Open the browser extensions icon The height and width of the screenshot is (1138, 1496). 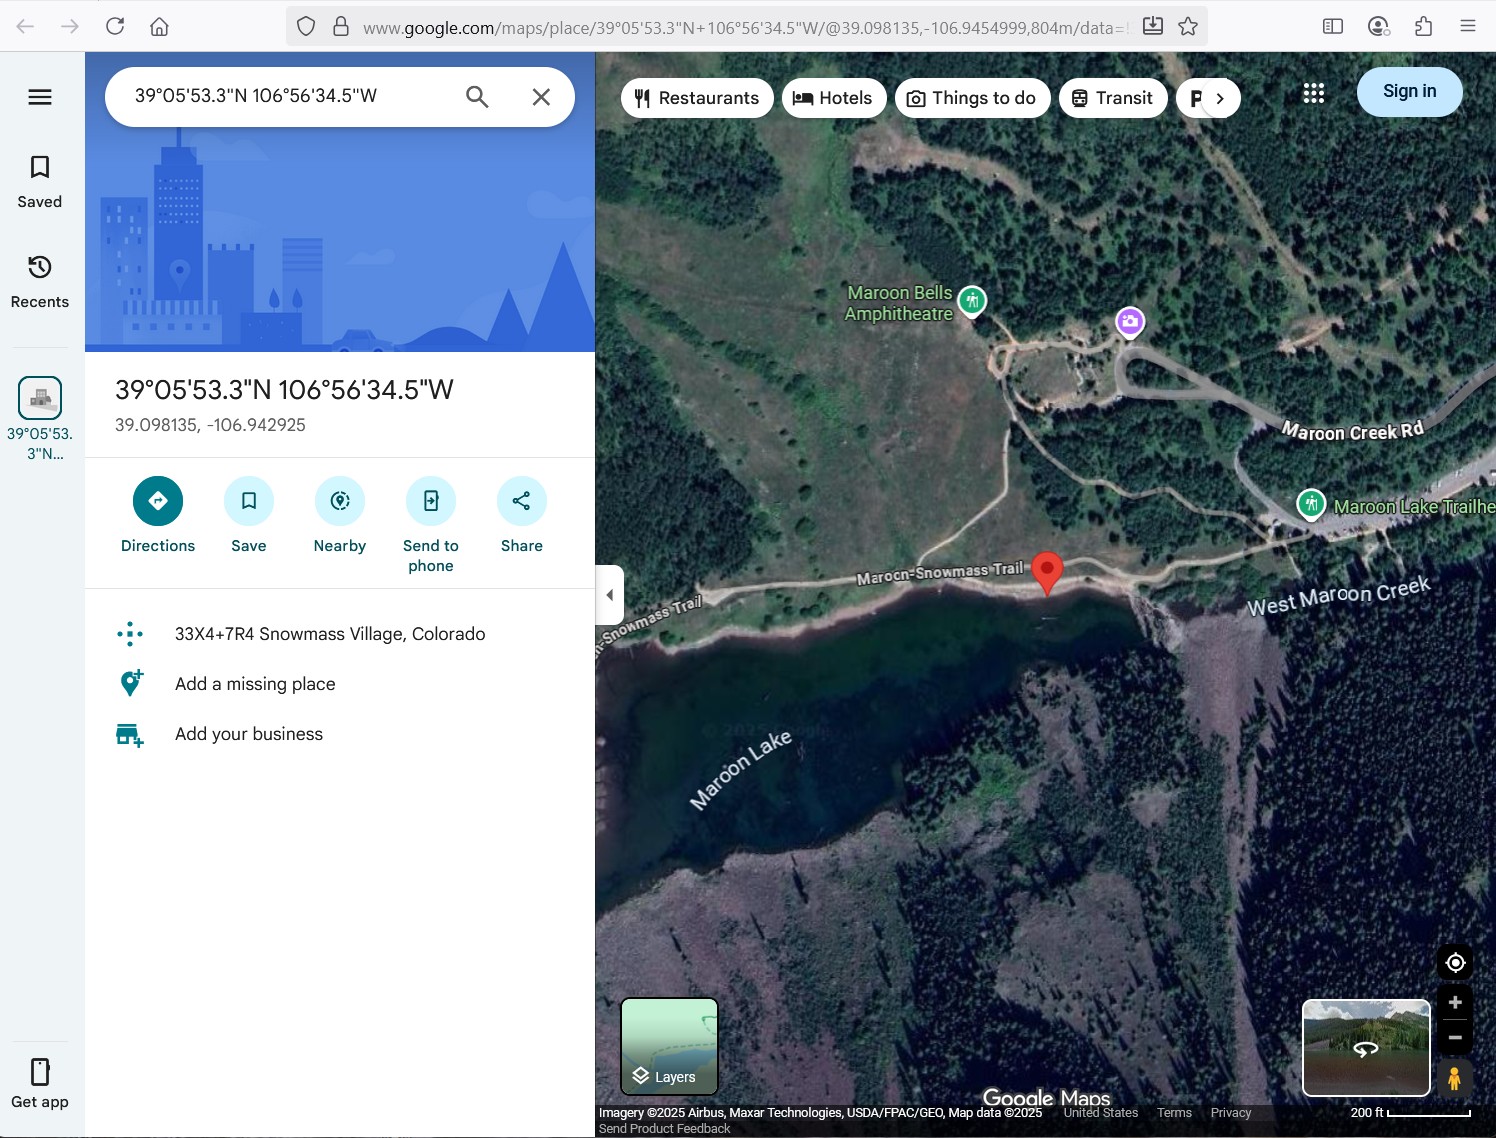point(1424,26)
